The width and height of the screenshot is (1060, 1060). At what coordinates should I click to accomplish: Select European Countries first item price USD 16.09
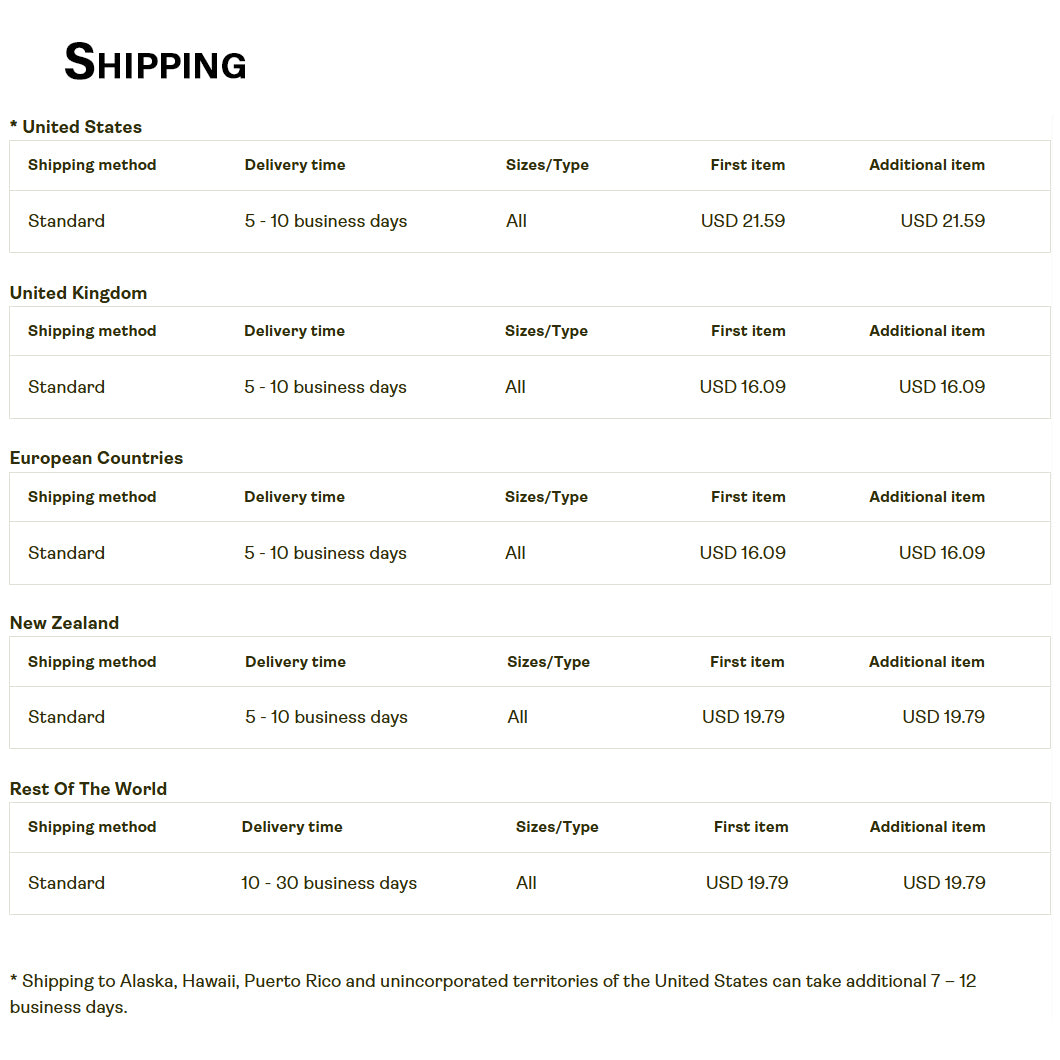(x=742, y=553)
